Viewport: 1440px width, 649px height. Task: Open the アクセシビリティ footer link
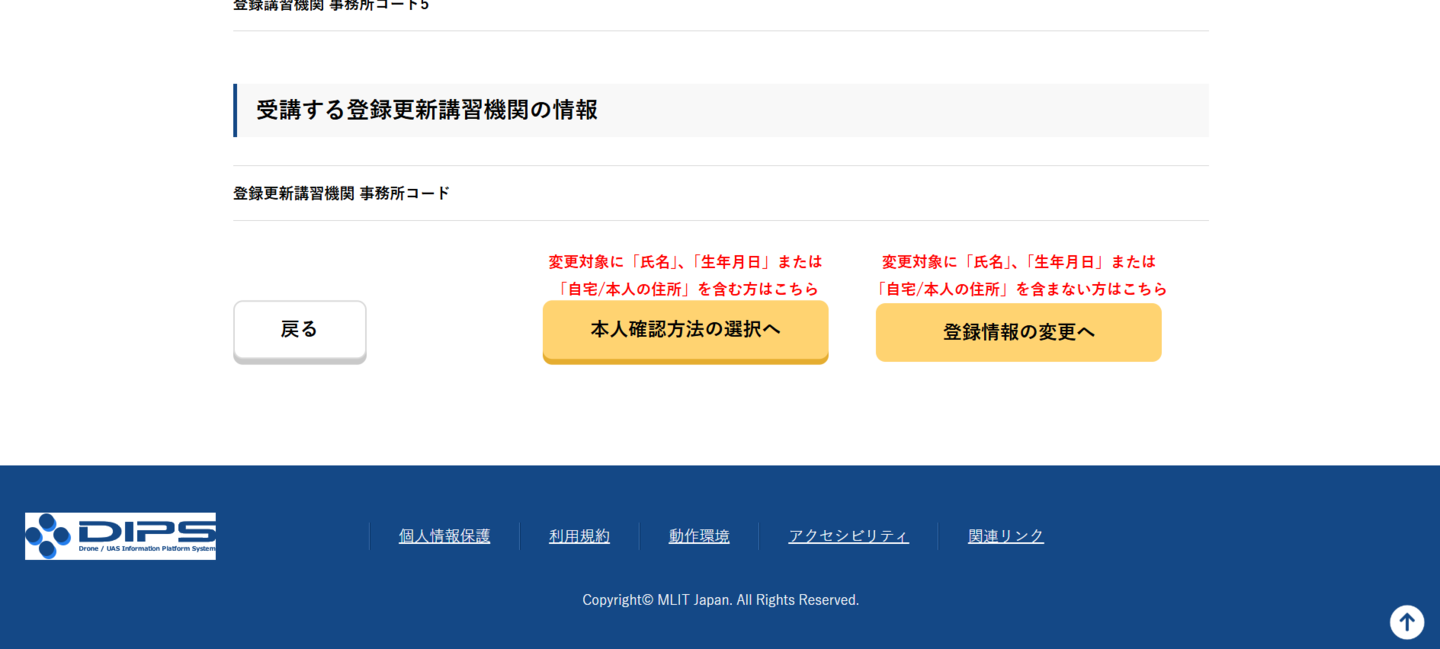848,536
